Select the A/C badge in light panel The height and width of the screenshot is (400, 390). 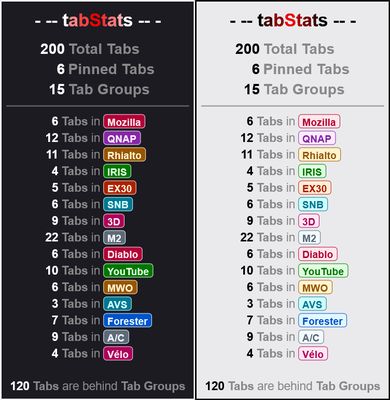click(x=311, y=337)
